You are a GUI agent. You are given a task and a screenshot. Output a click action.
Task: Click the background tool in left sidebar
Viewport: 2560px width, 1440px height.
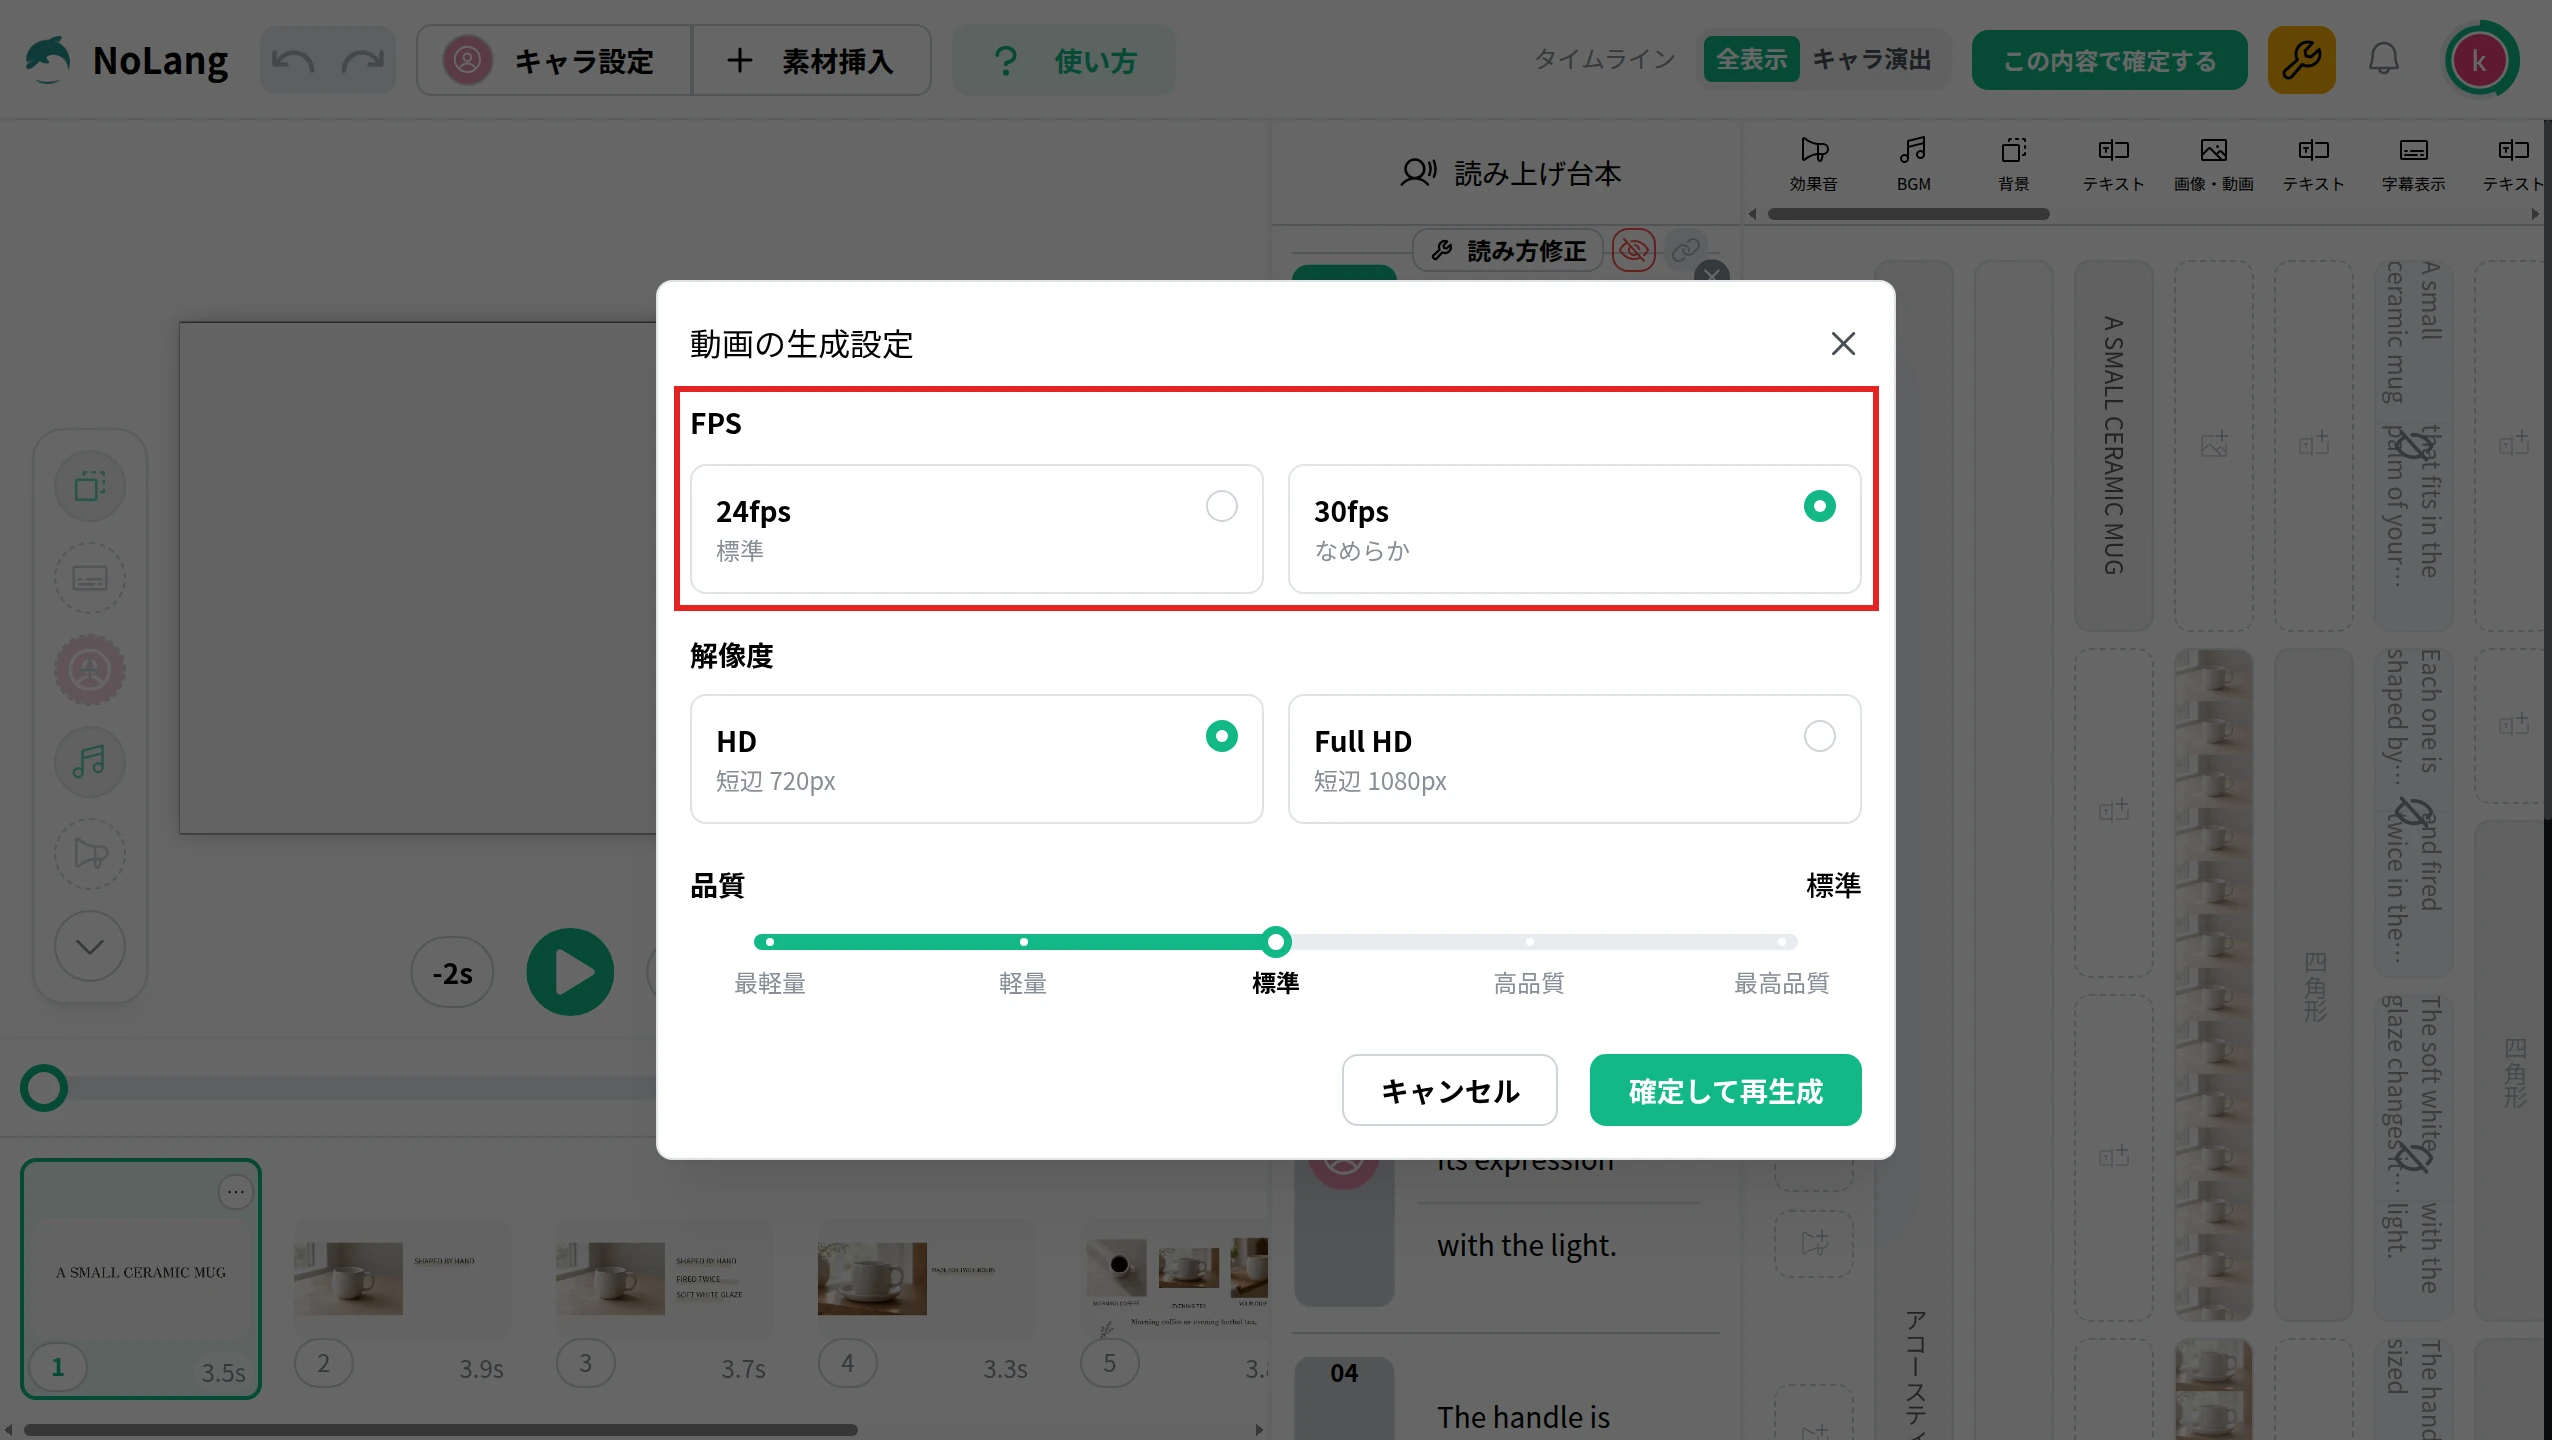click(x=90, y=487)
